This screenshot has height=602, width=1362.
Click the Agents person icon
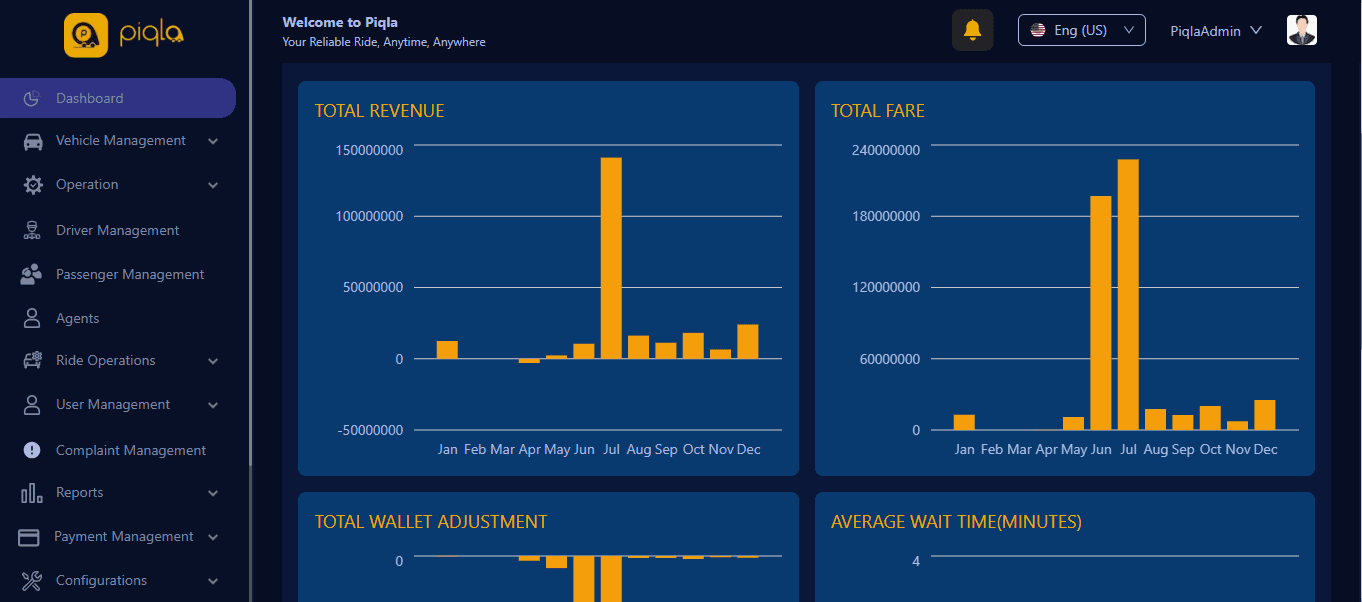32,318
